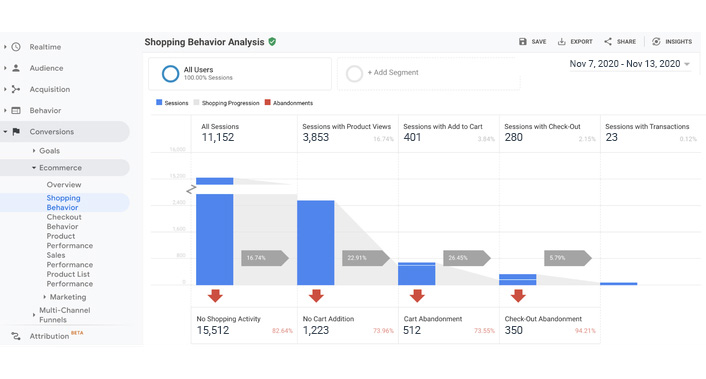Click the green verified shield icon
Image resolution: width=706 pixels, height=379 pixels.
(x=272, y=42)
